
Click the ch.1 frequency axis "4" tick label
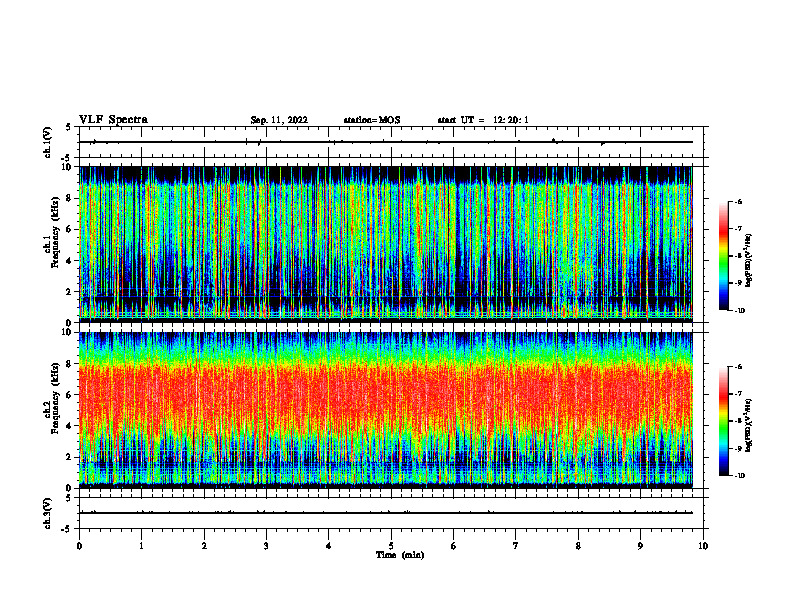point(71,261)
